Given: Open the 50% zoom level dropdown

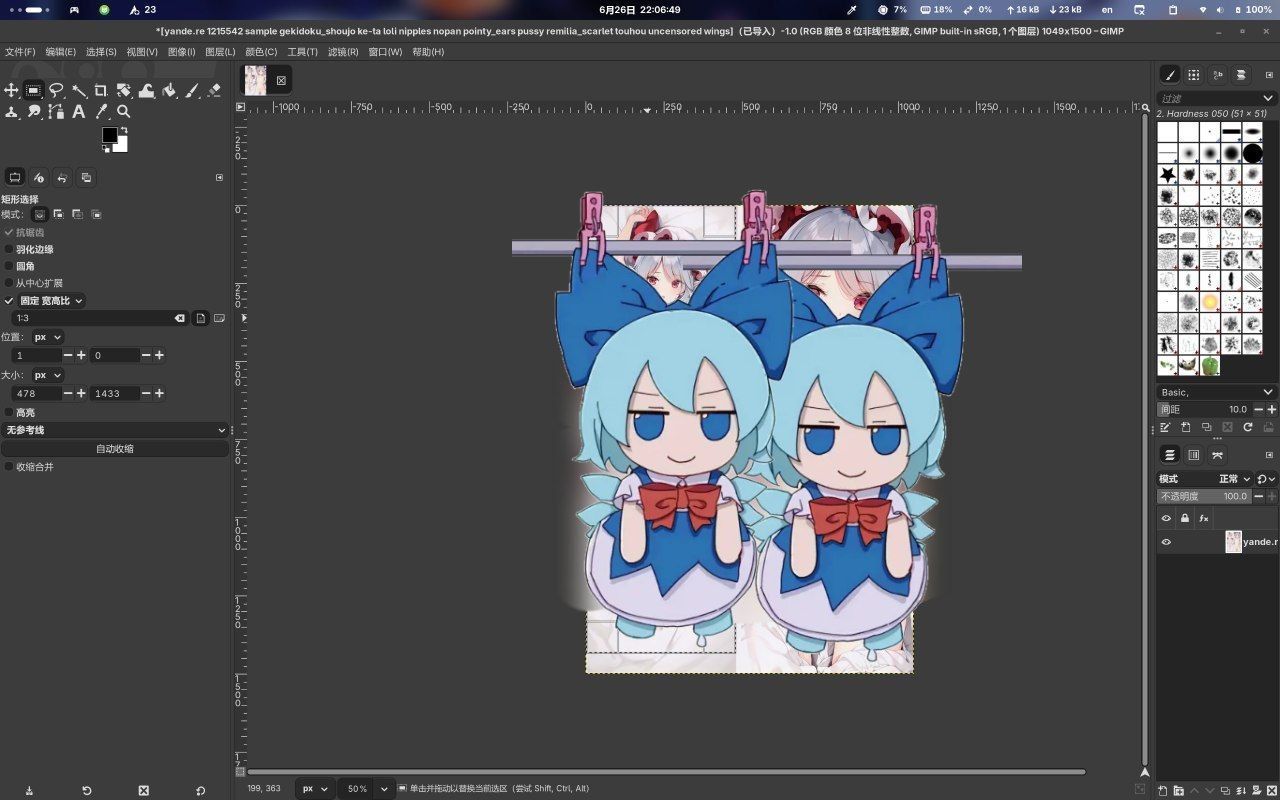Looking at the screenshot, I should (384, 788).
